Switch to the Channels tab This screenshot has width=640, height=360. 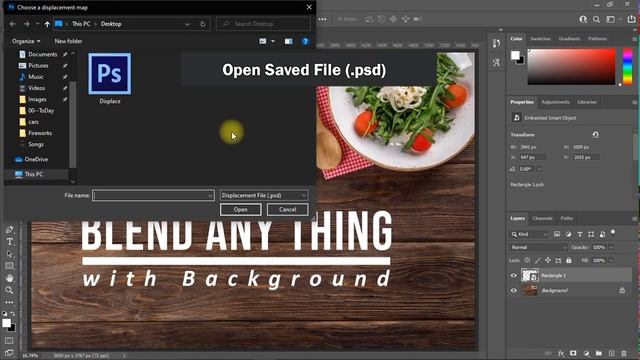coord(542,218)
